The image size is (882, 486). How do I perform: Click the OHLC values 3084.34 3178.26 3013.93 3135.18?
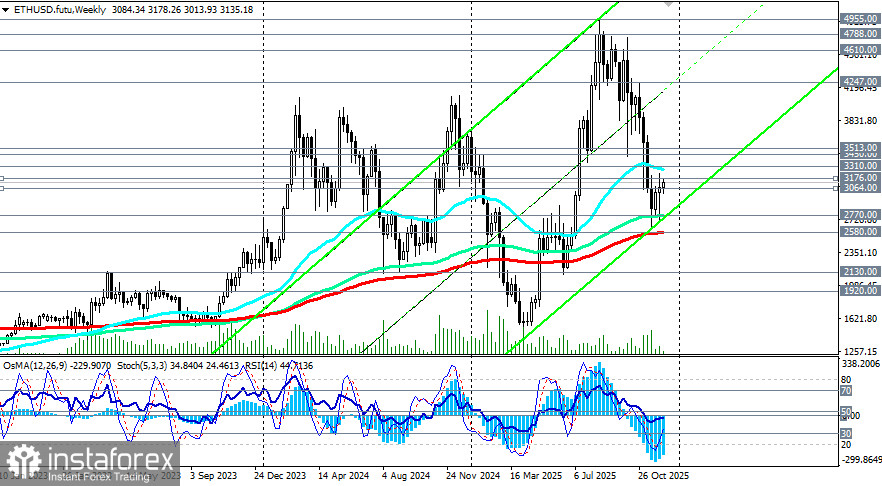click(x=182, y=10)
